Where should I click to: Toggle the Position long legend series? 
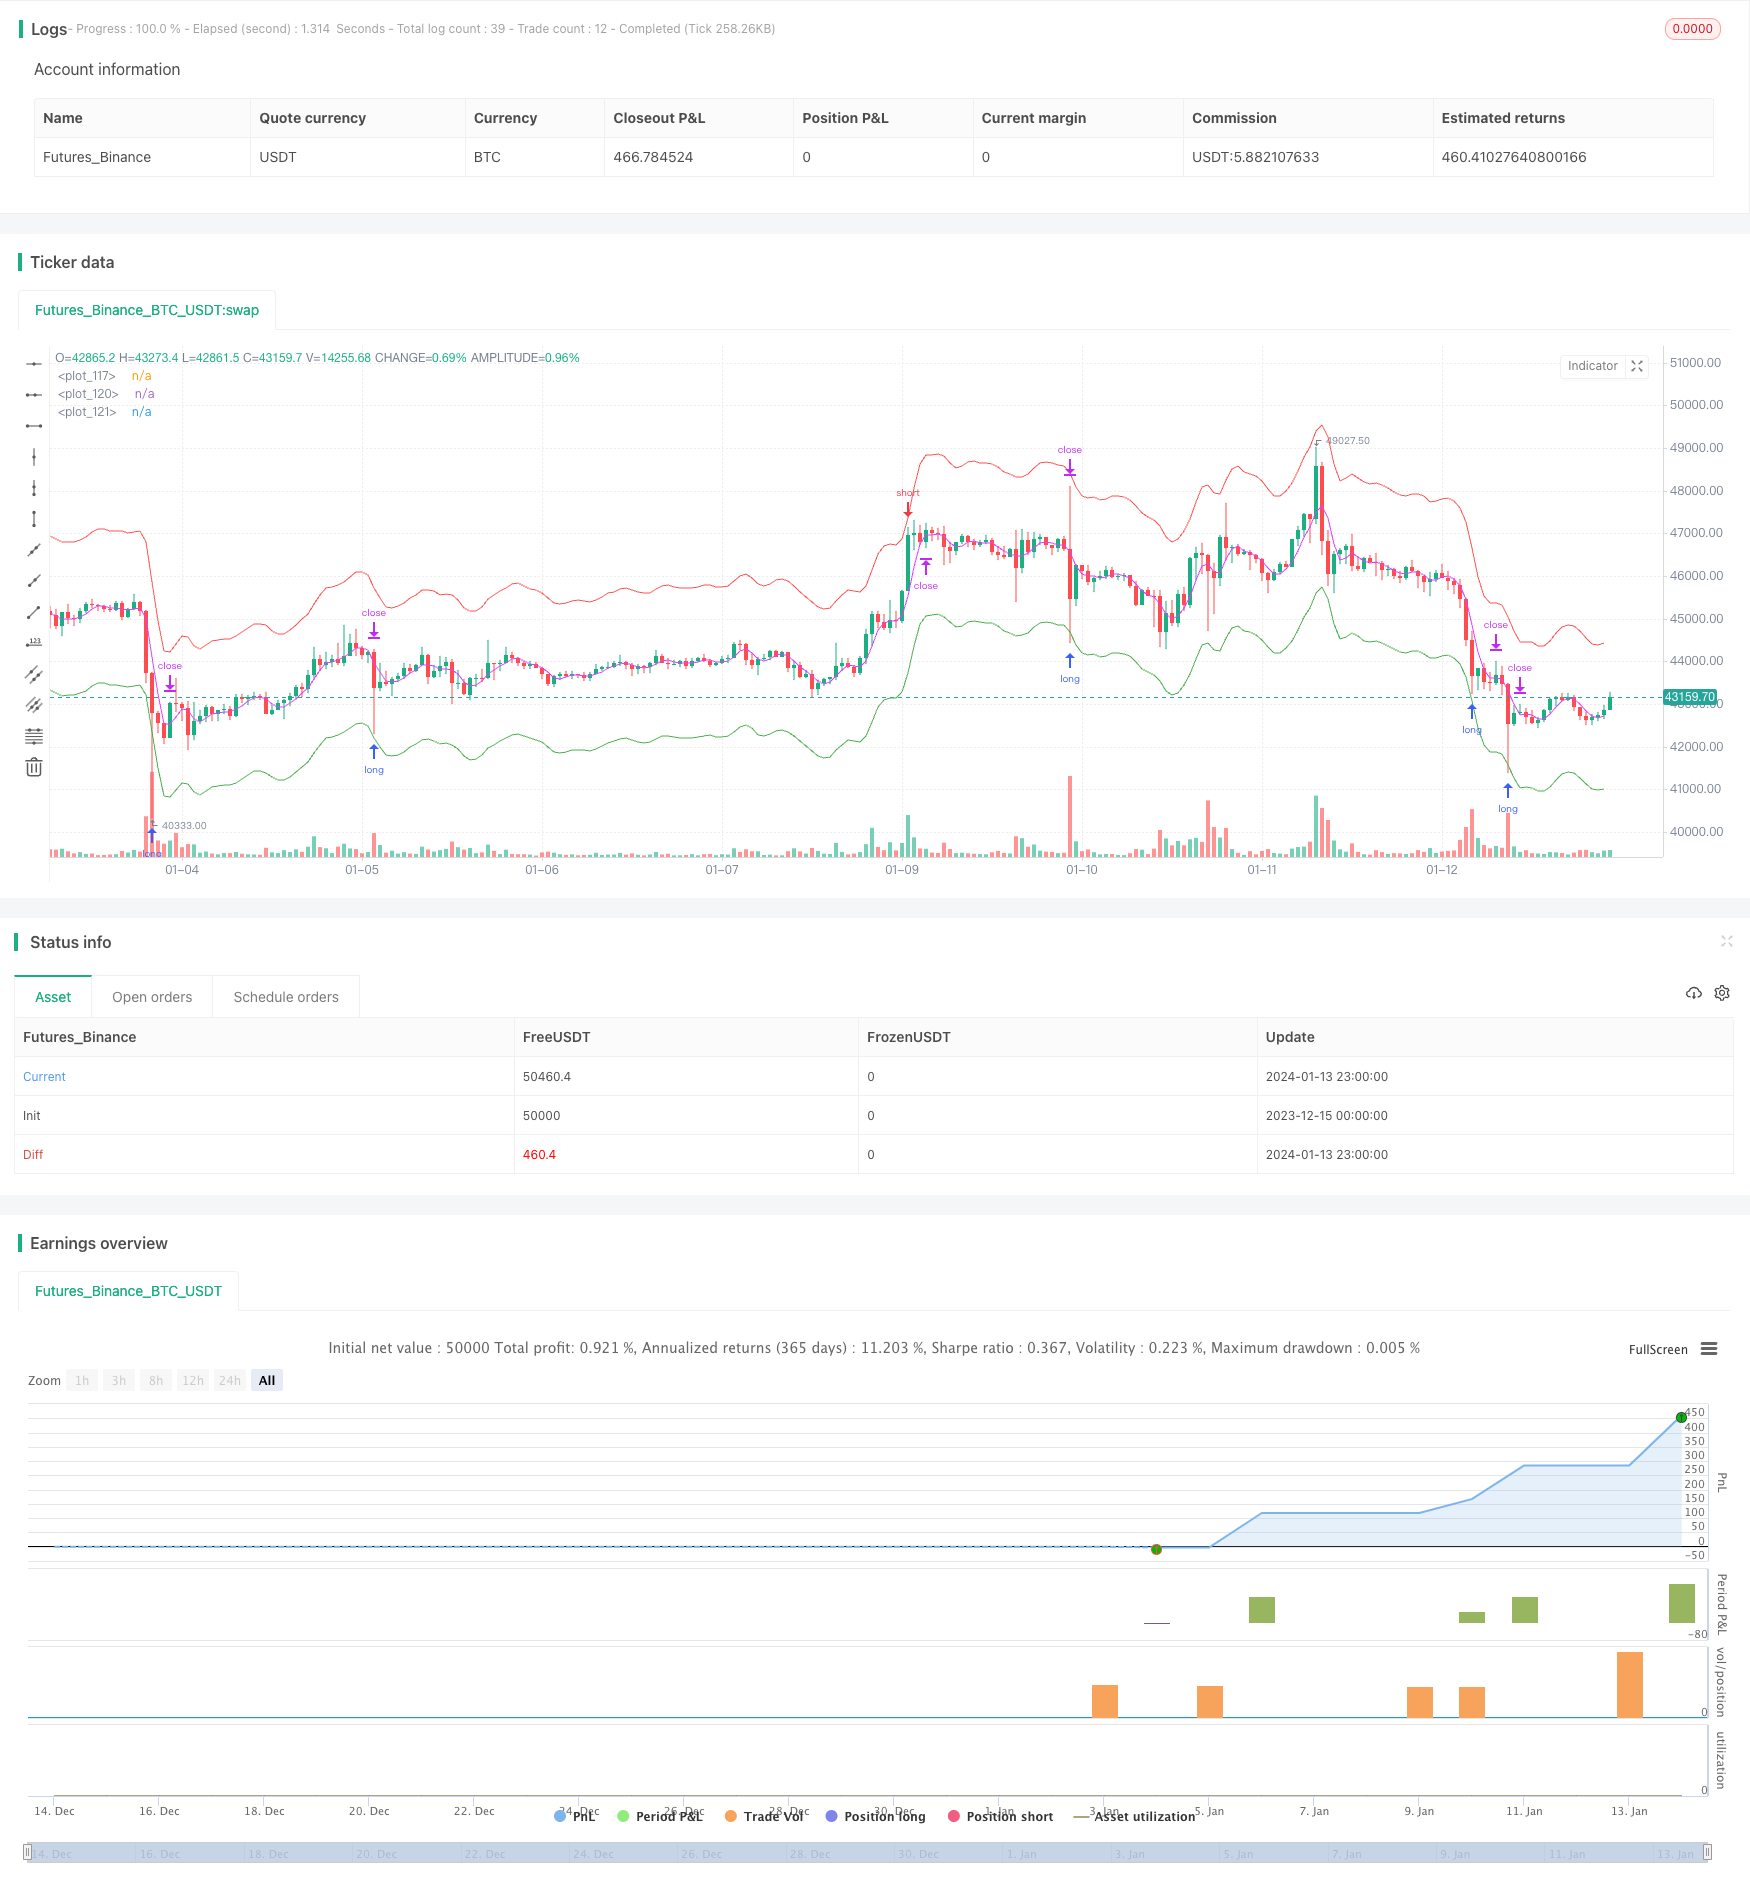point(875,1816)
